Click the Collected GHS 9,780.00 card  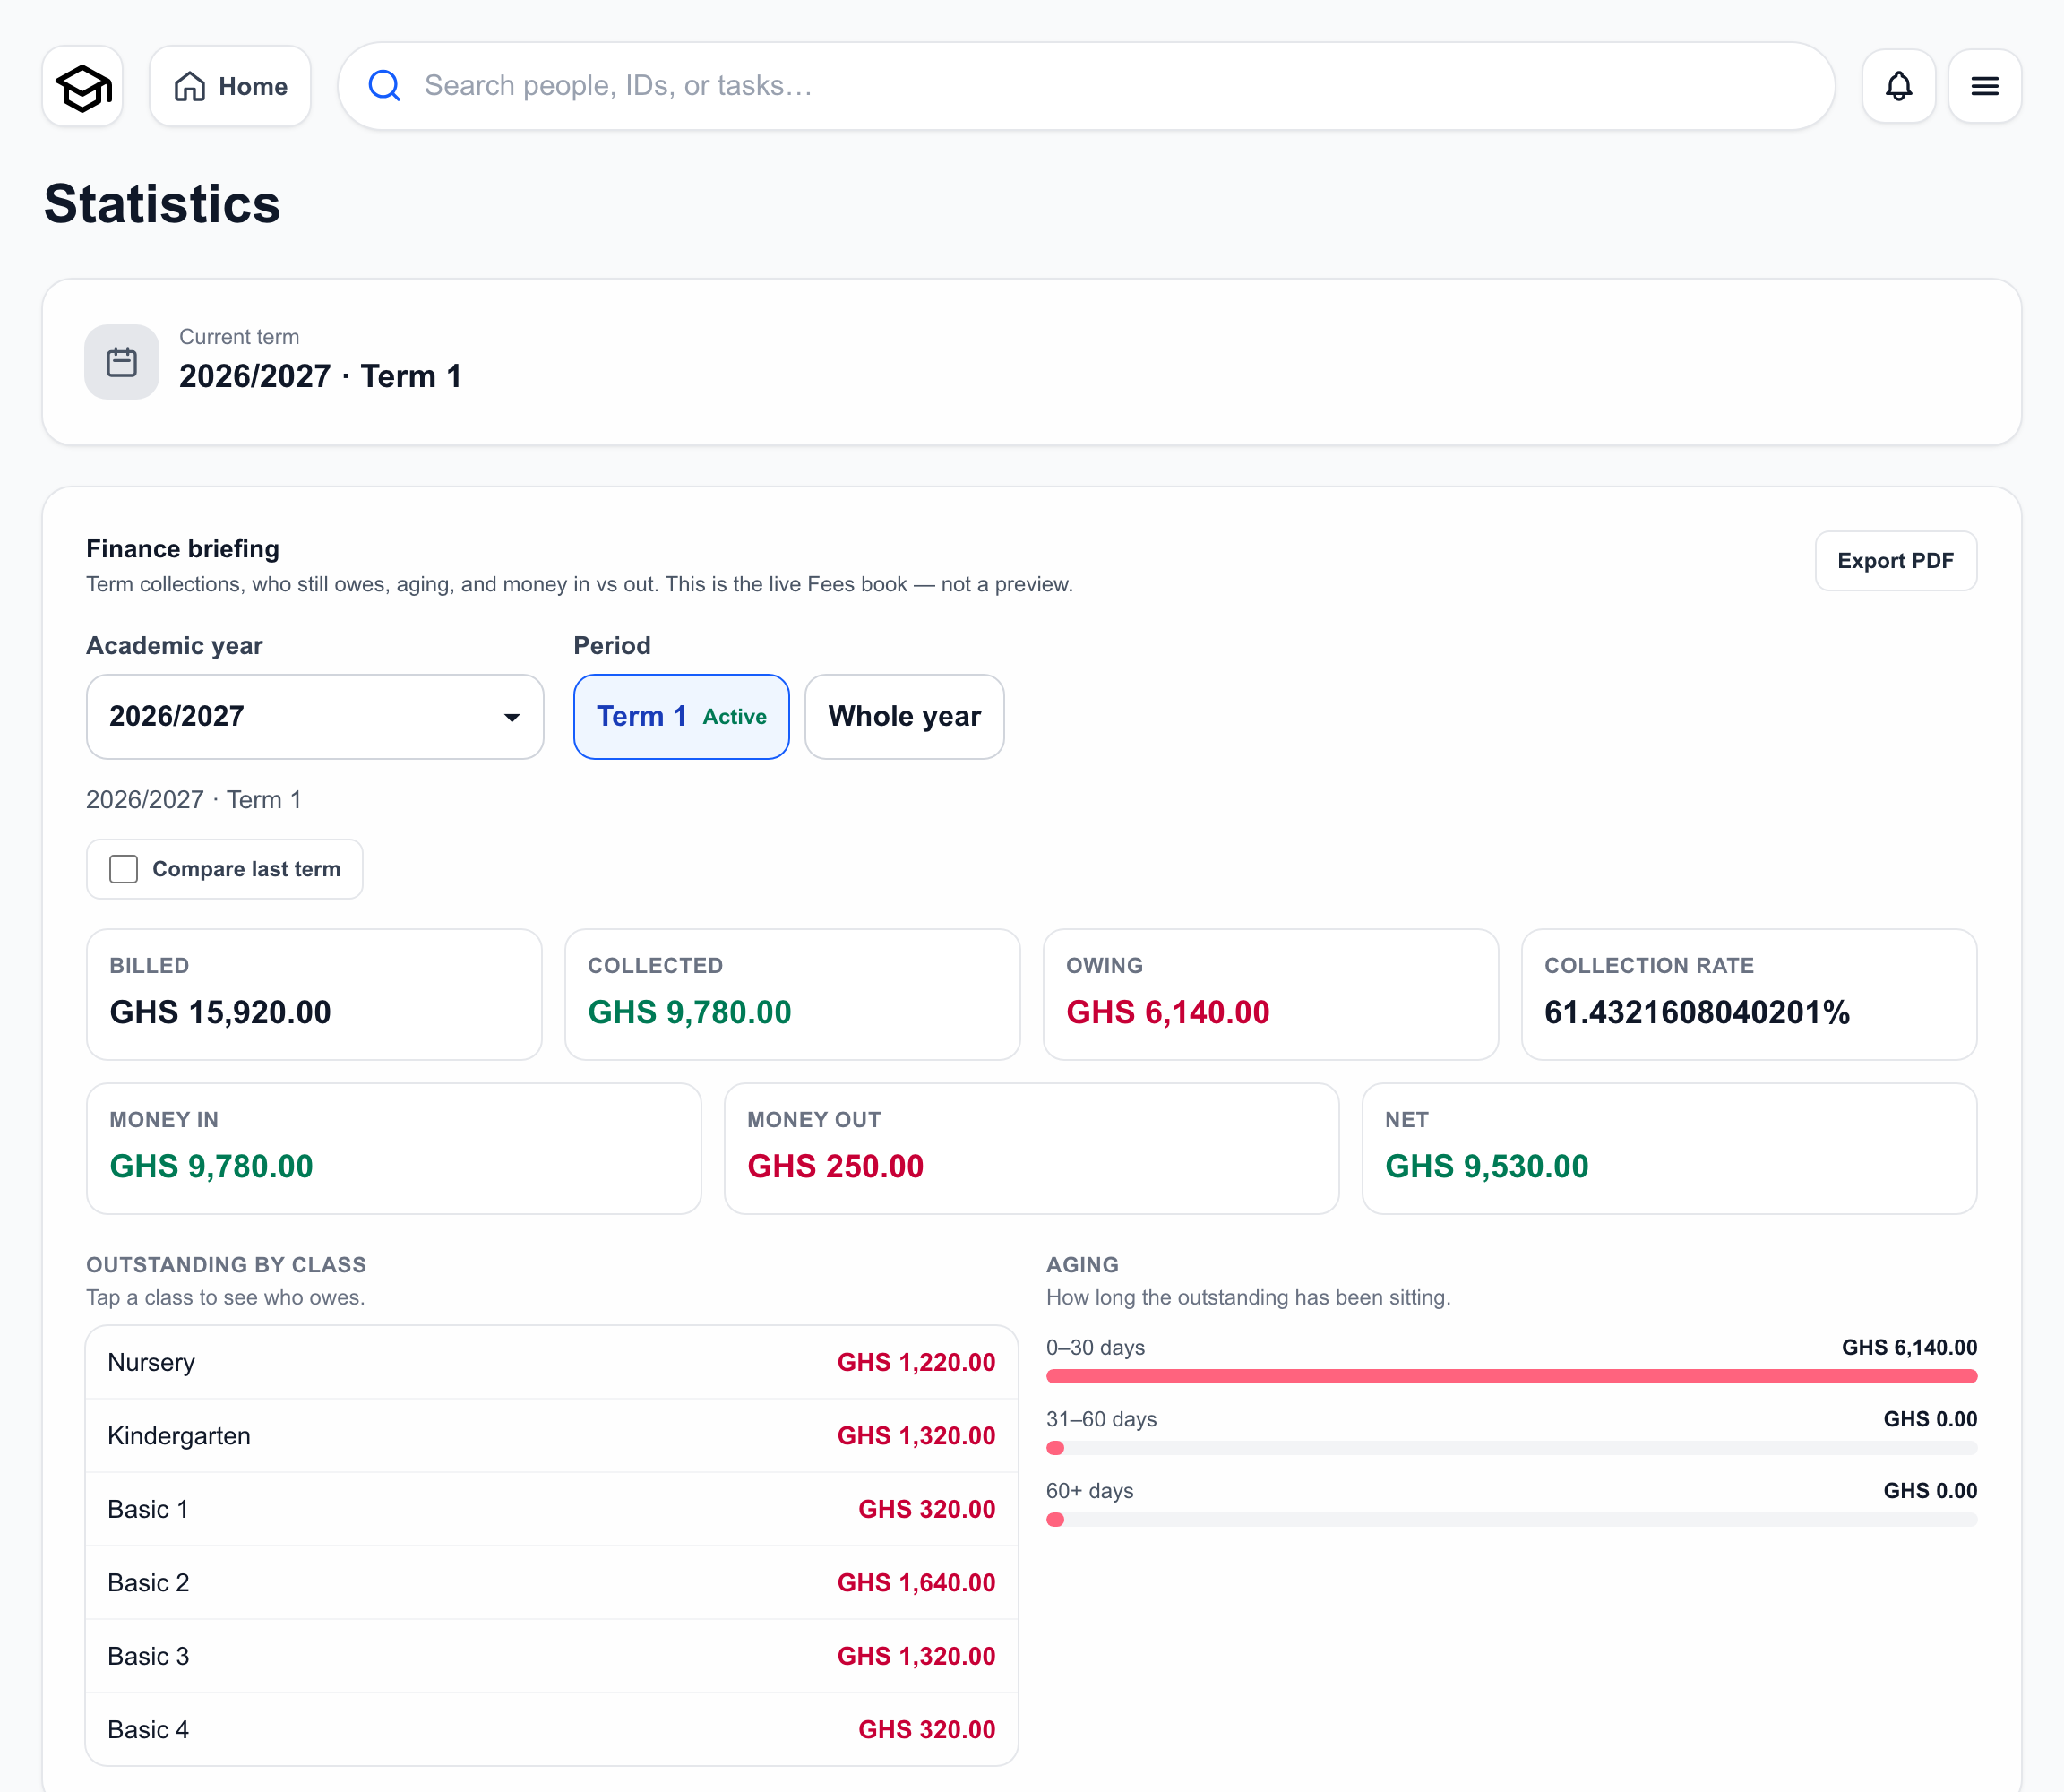[x=792, y=994]
